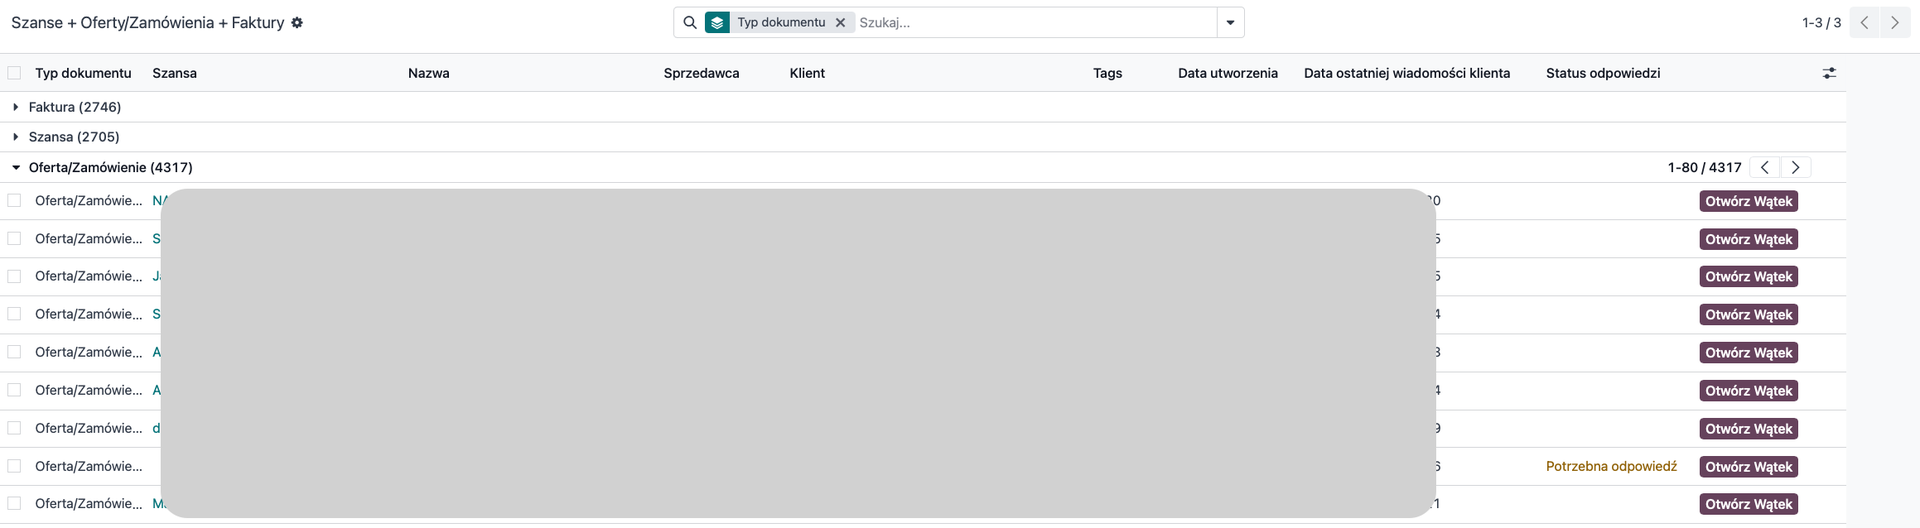Toggle the select-all checkbox in header
1920x528 pixels.
click(x=14, y=73)
